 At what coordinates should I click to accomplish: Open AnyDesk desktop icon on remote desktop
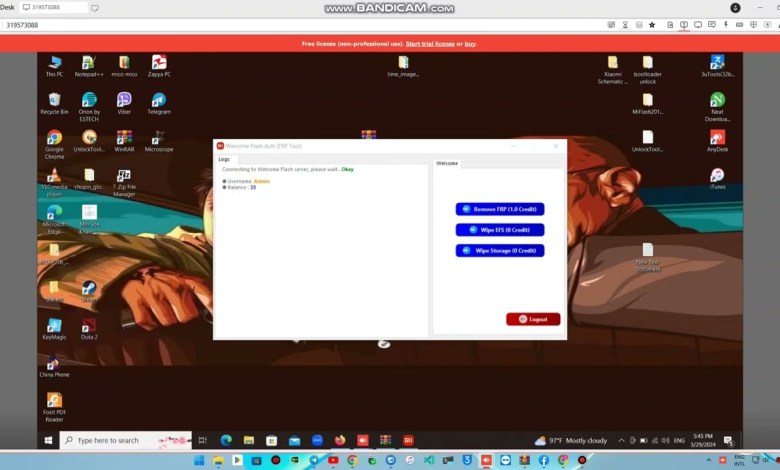[717, 141]
